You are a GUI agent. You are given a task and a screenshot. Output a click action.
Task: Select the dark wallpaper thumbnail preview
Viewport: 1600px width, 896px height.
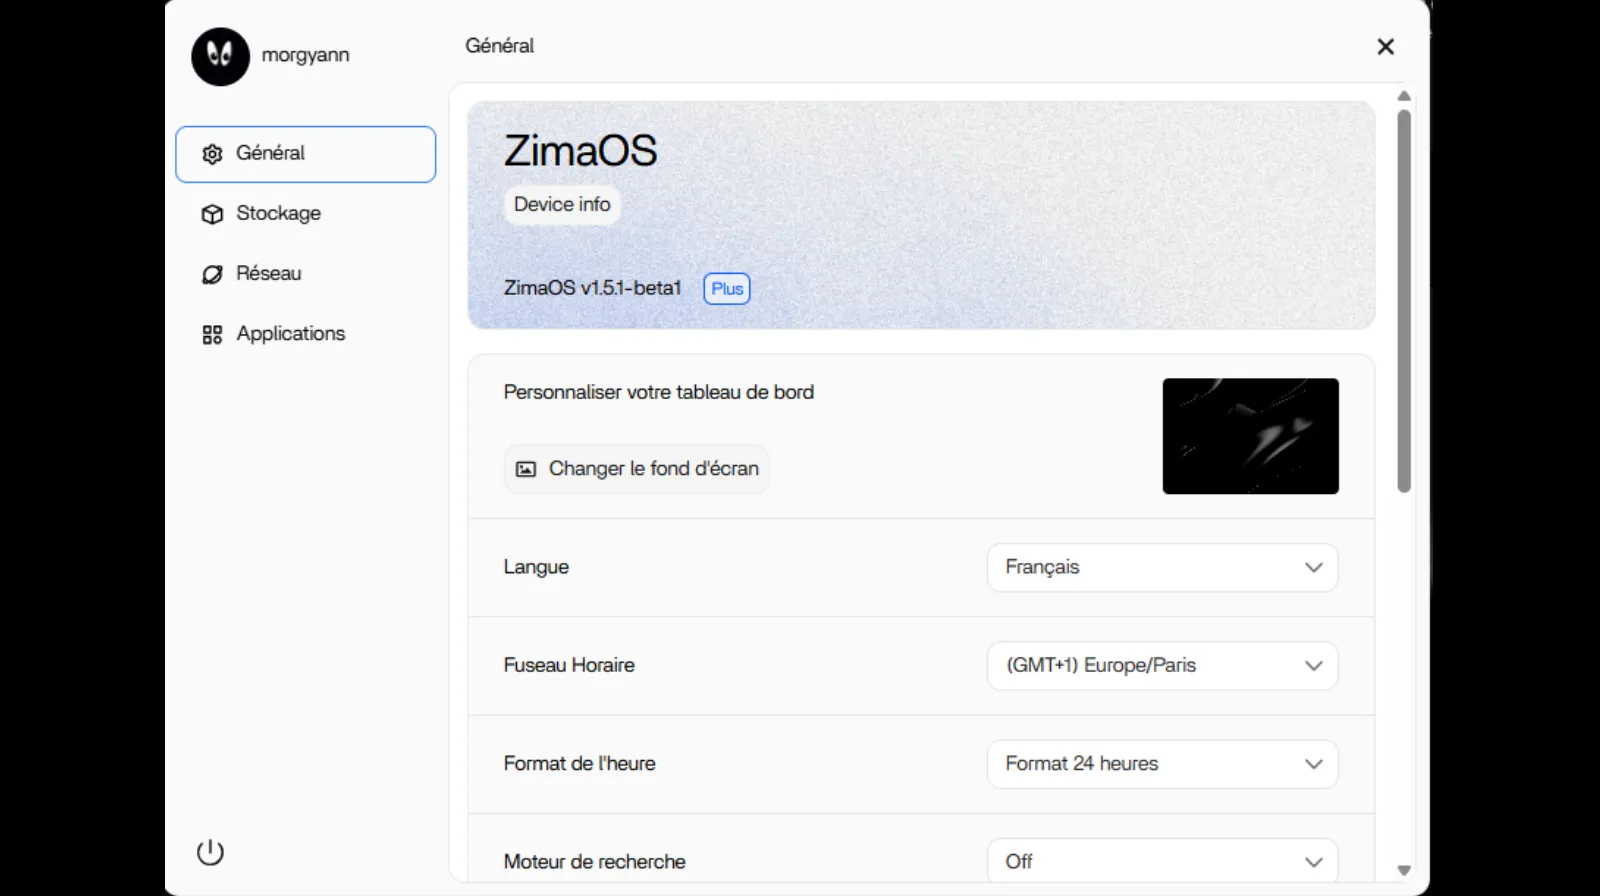(x=1250, y=436)
